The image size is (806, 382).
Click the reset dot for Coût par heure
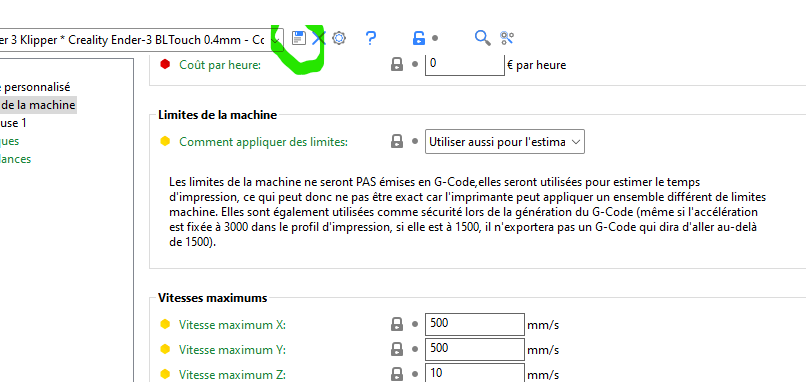pos(415,65)
